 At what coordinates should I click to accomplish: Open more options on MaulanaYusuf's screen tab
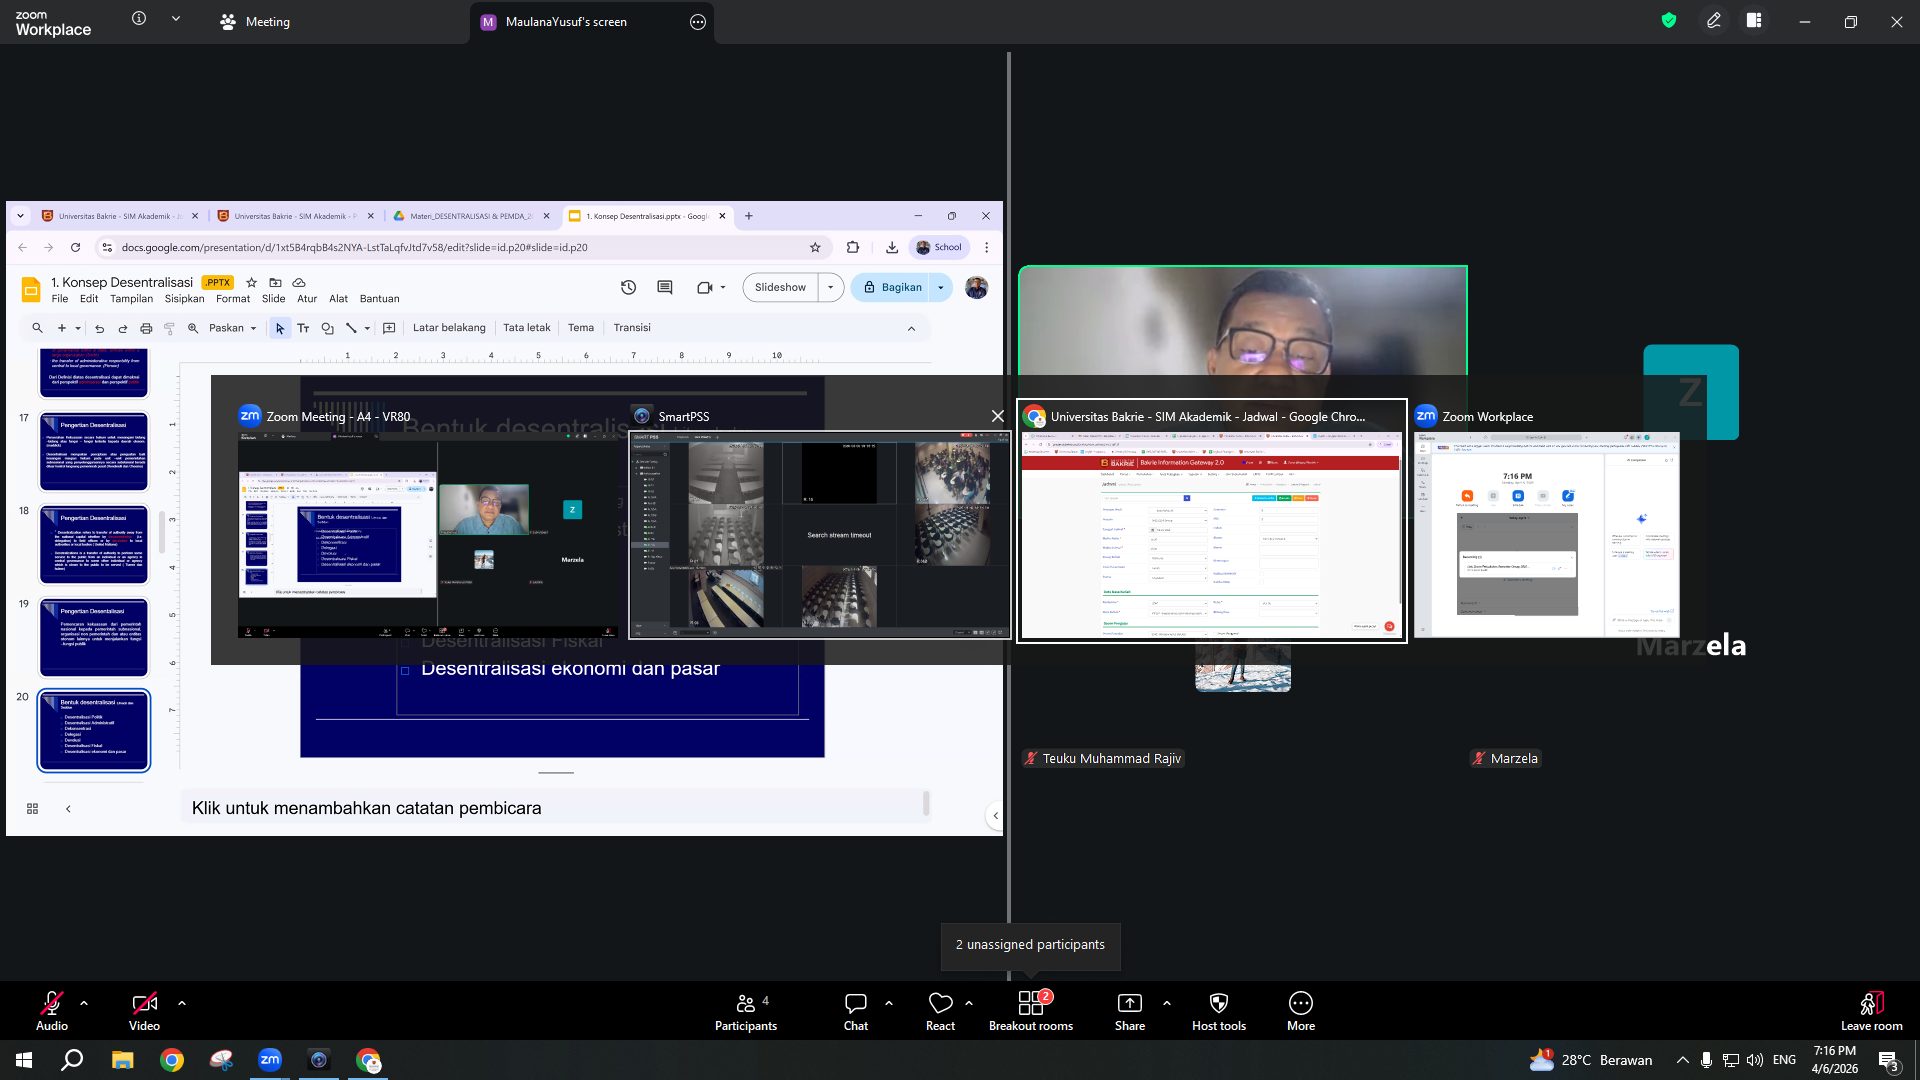click(698, 22)
